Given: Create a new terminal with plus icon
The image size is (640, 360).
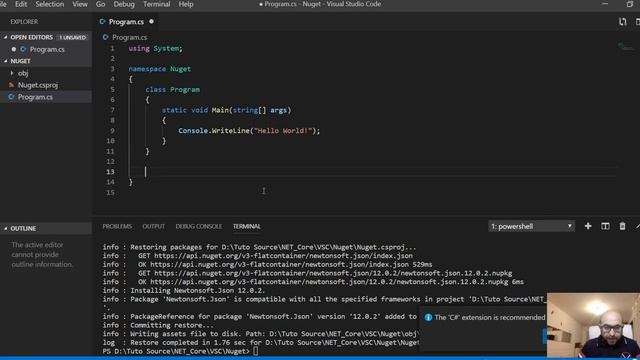Looking at the screenshot, I should [x=588, y=226].
